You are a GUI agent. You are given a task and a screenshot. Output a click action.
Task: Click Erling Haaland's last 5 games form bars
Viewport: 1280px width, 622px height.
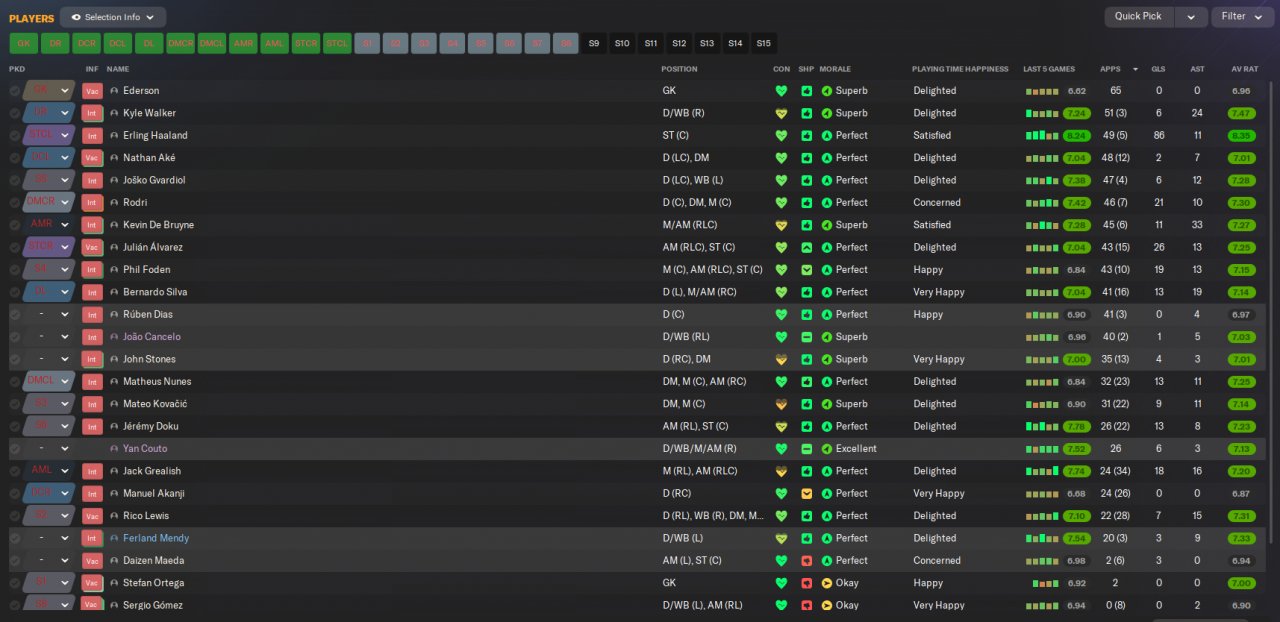pyautogui.click(x=1042, y=135)
